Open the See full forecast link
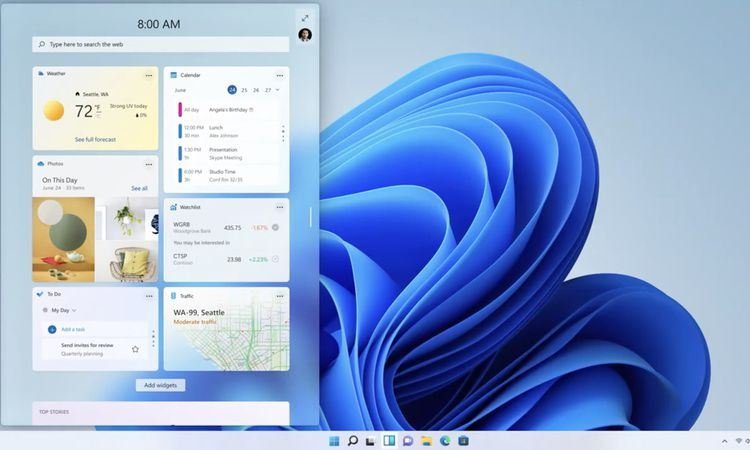The height and width of the screenshot is (450, 750). [x=95, y=139]
